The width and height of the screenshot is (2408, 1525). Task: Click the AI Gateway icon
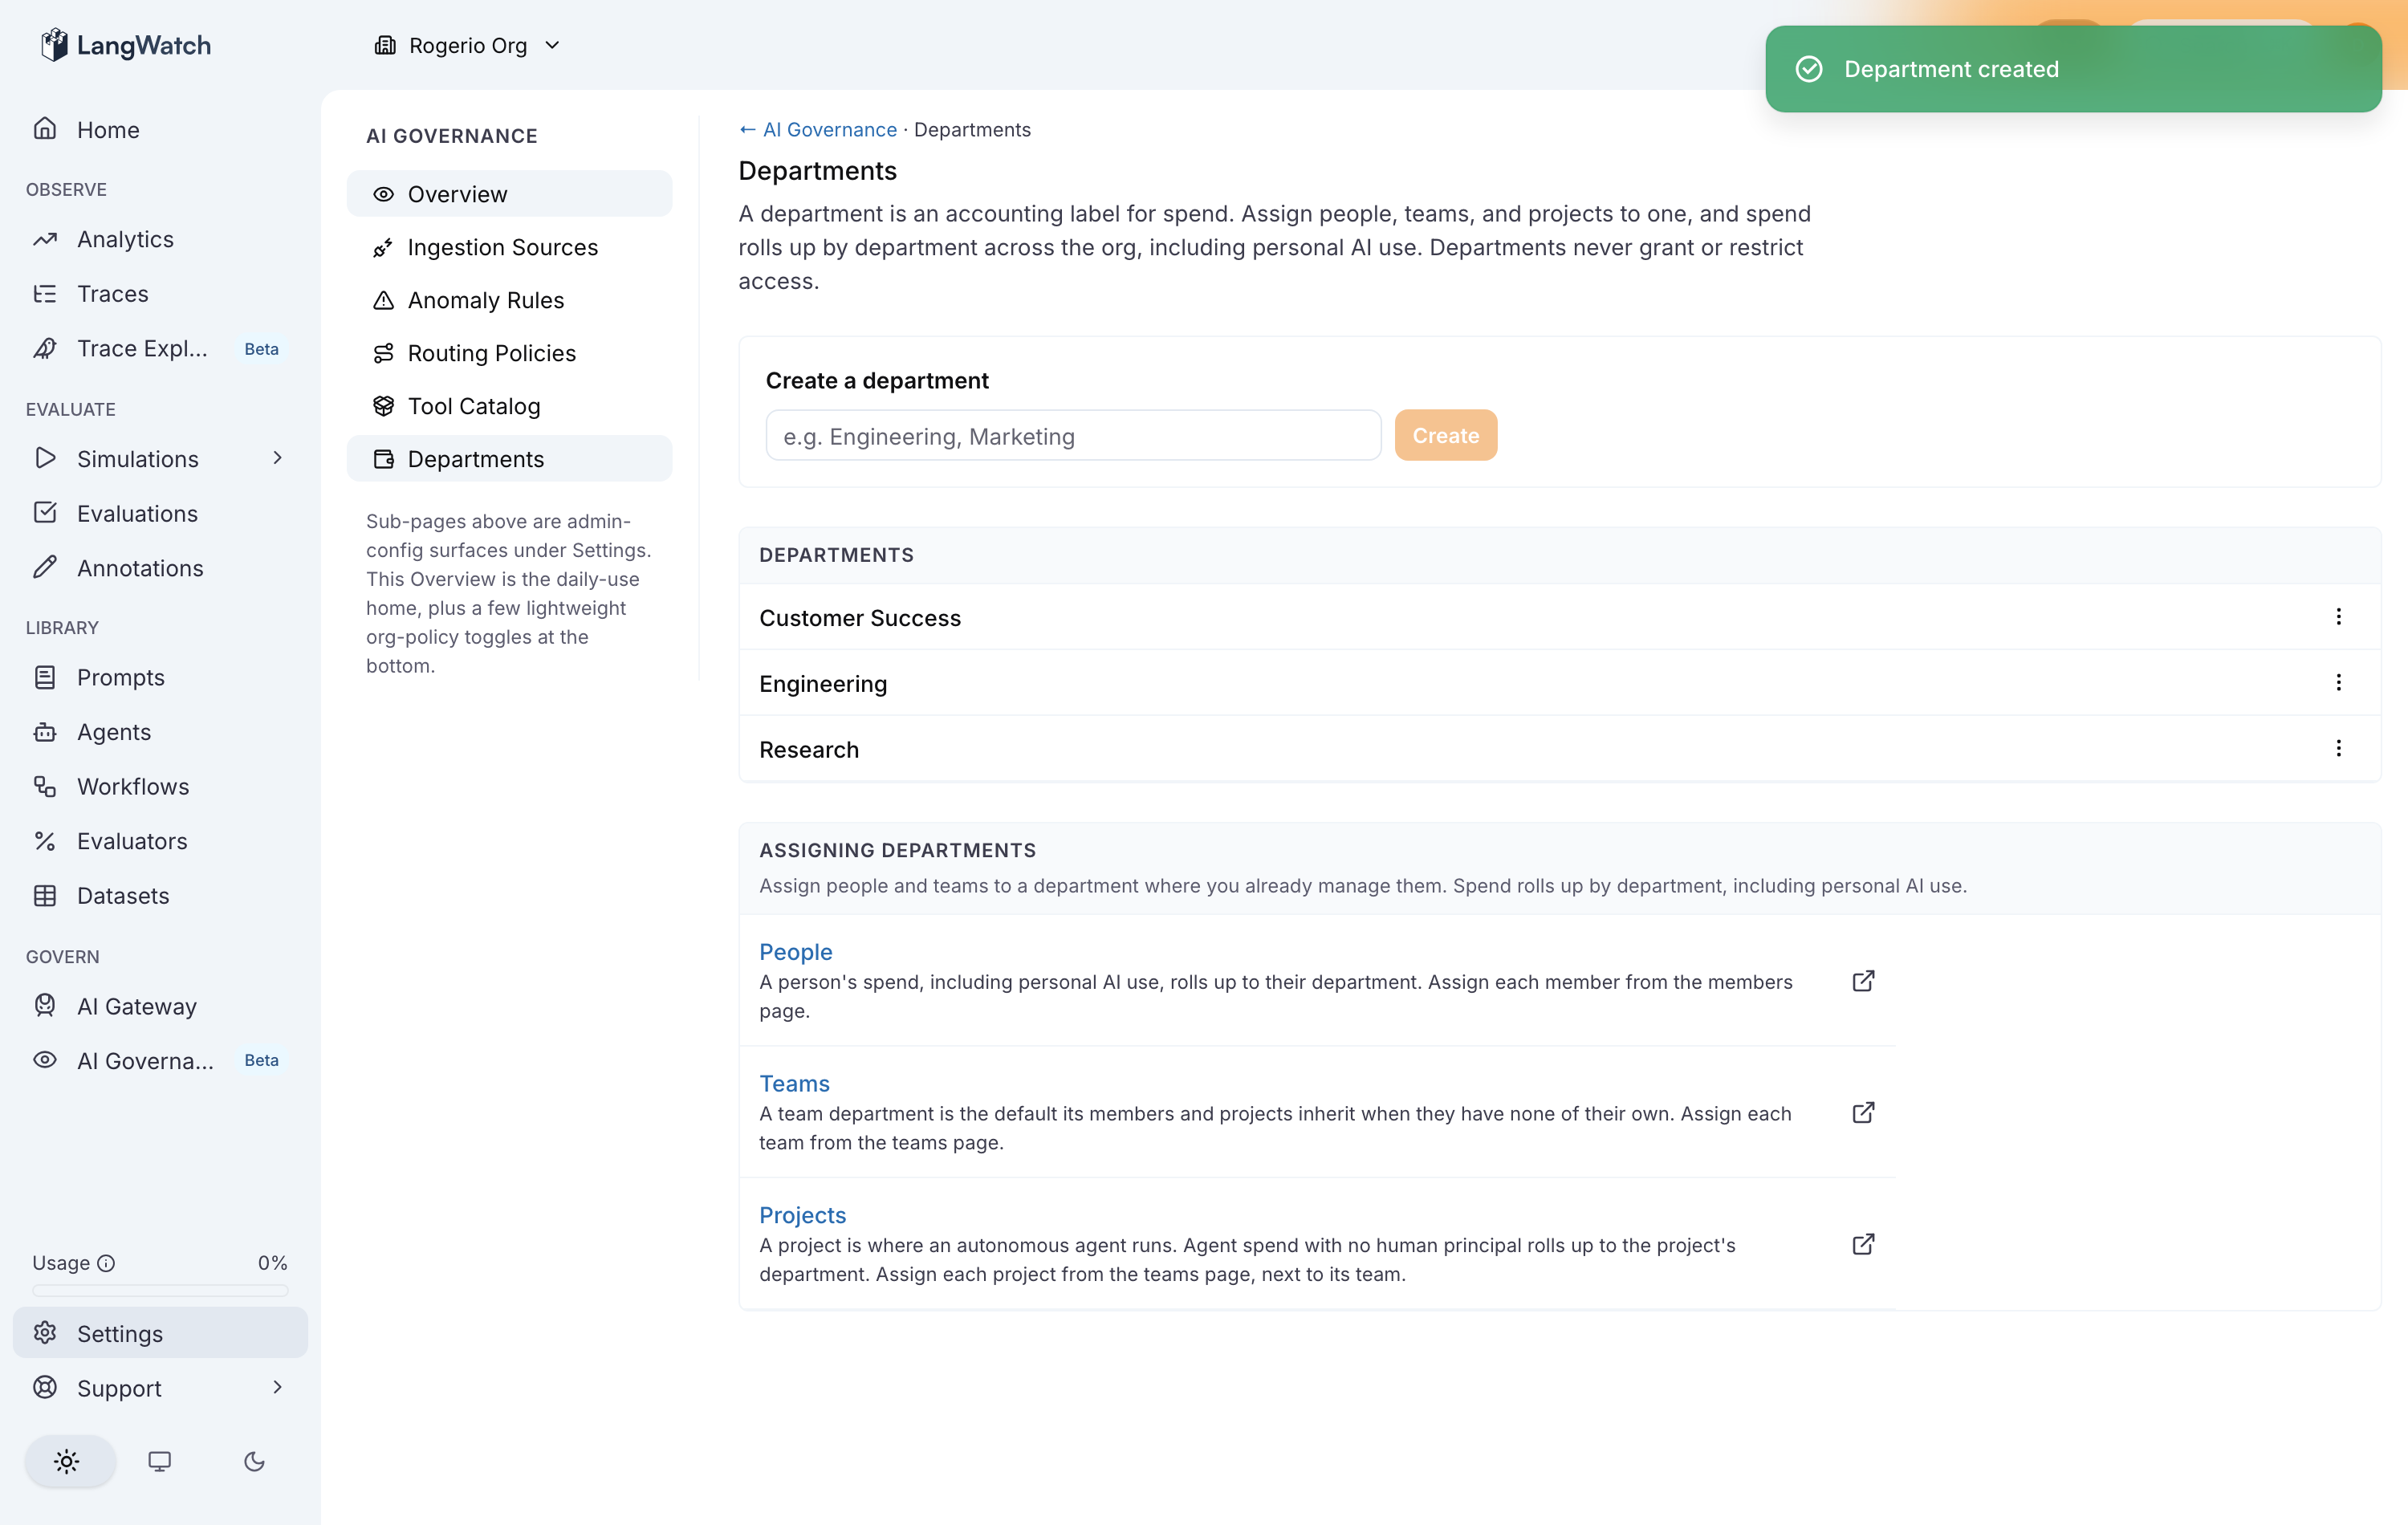(45, 1005)
